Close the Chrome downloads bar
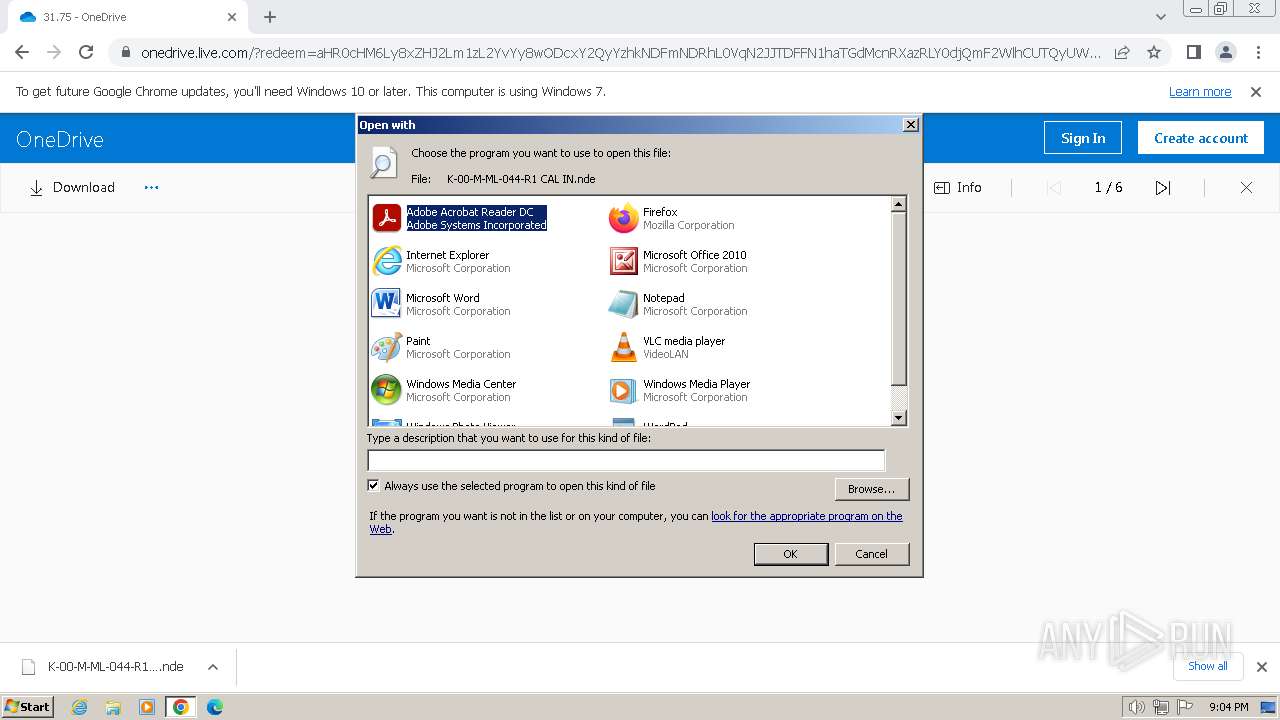This screenshot has width=1280, height=720. [x=1261, y=667]
